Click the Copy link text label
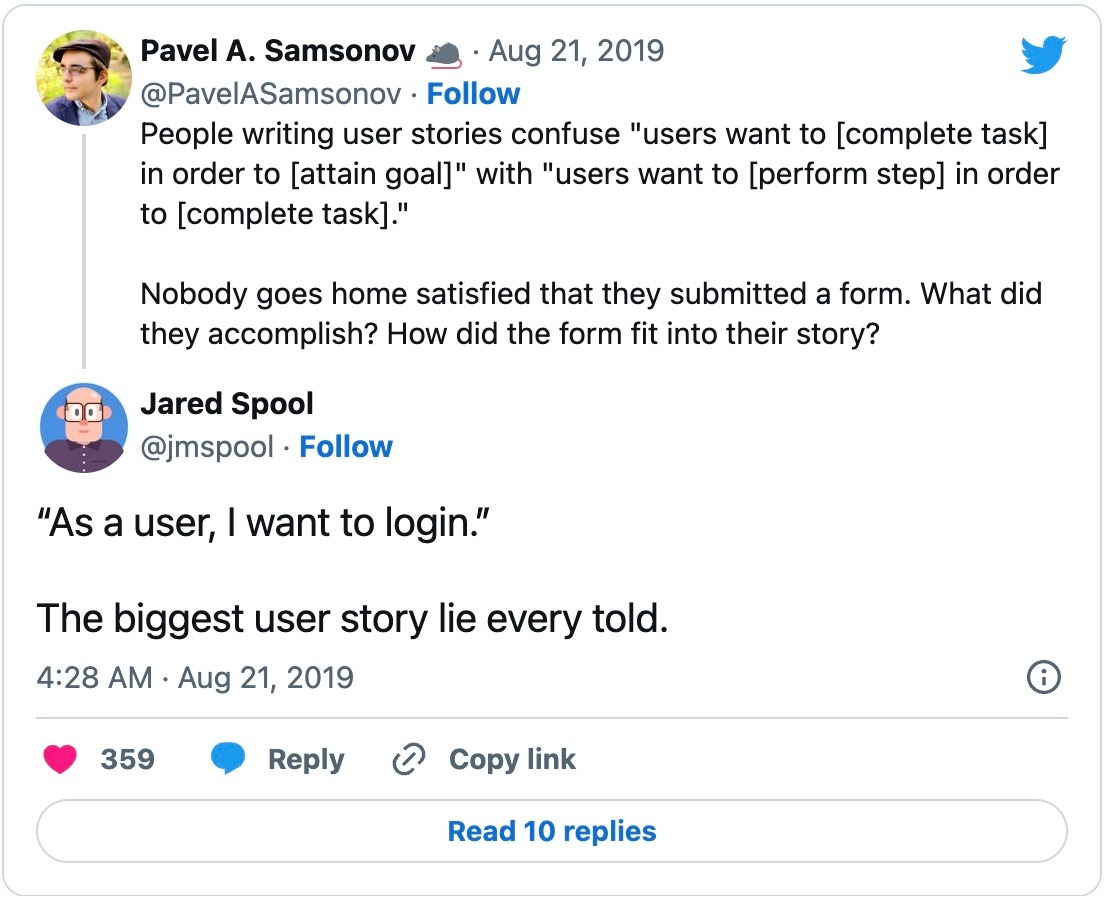 click(512, 760)
